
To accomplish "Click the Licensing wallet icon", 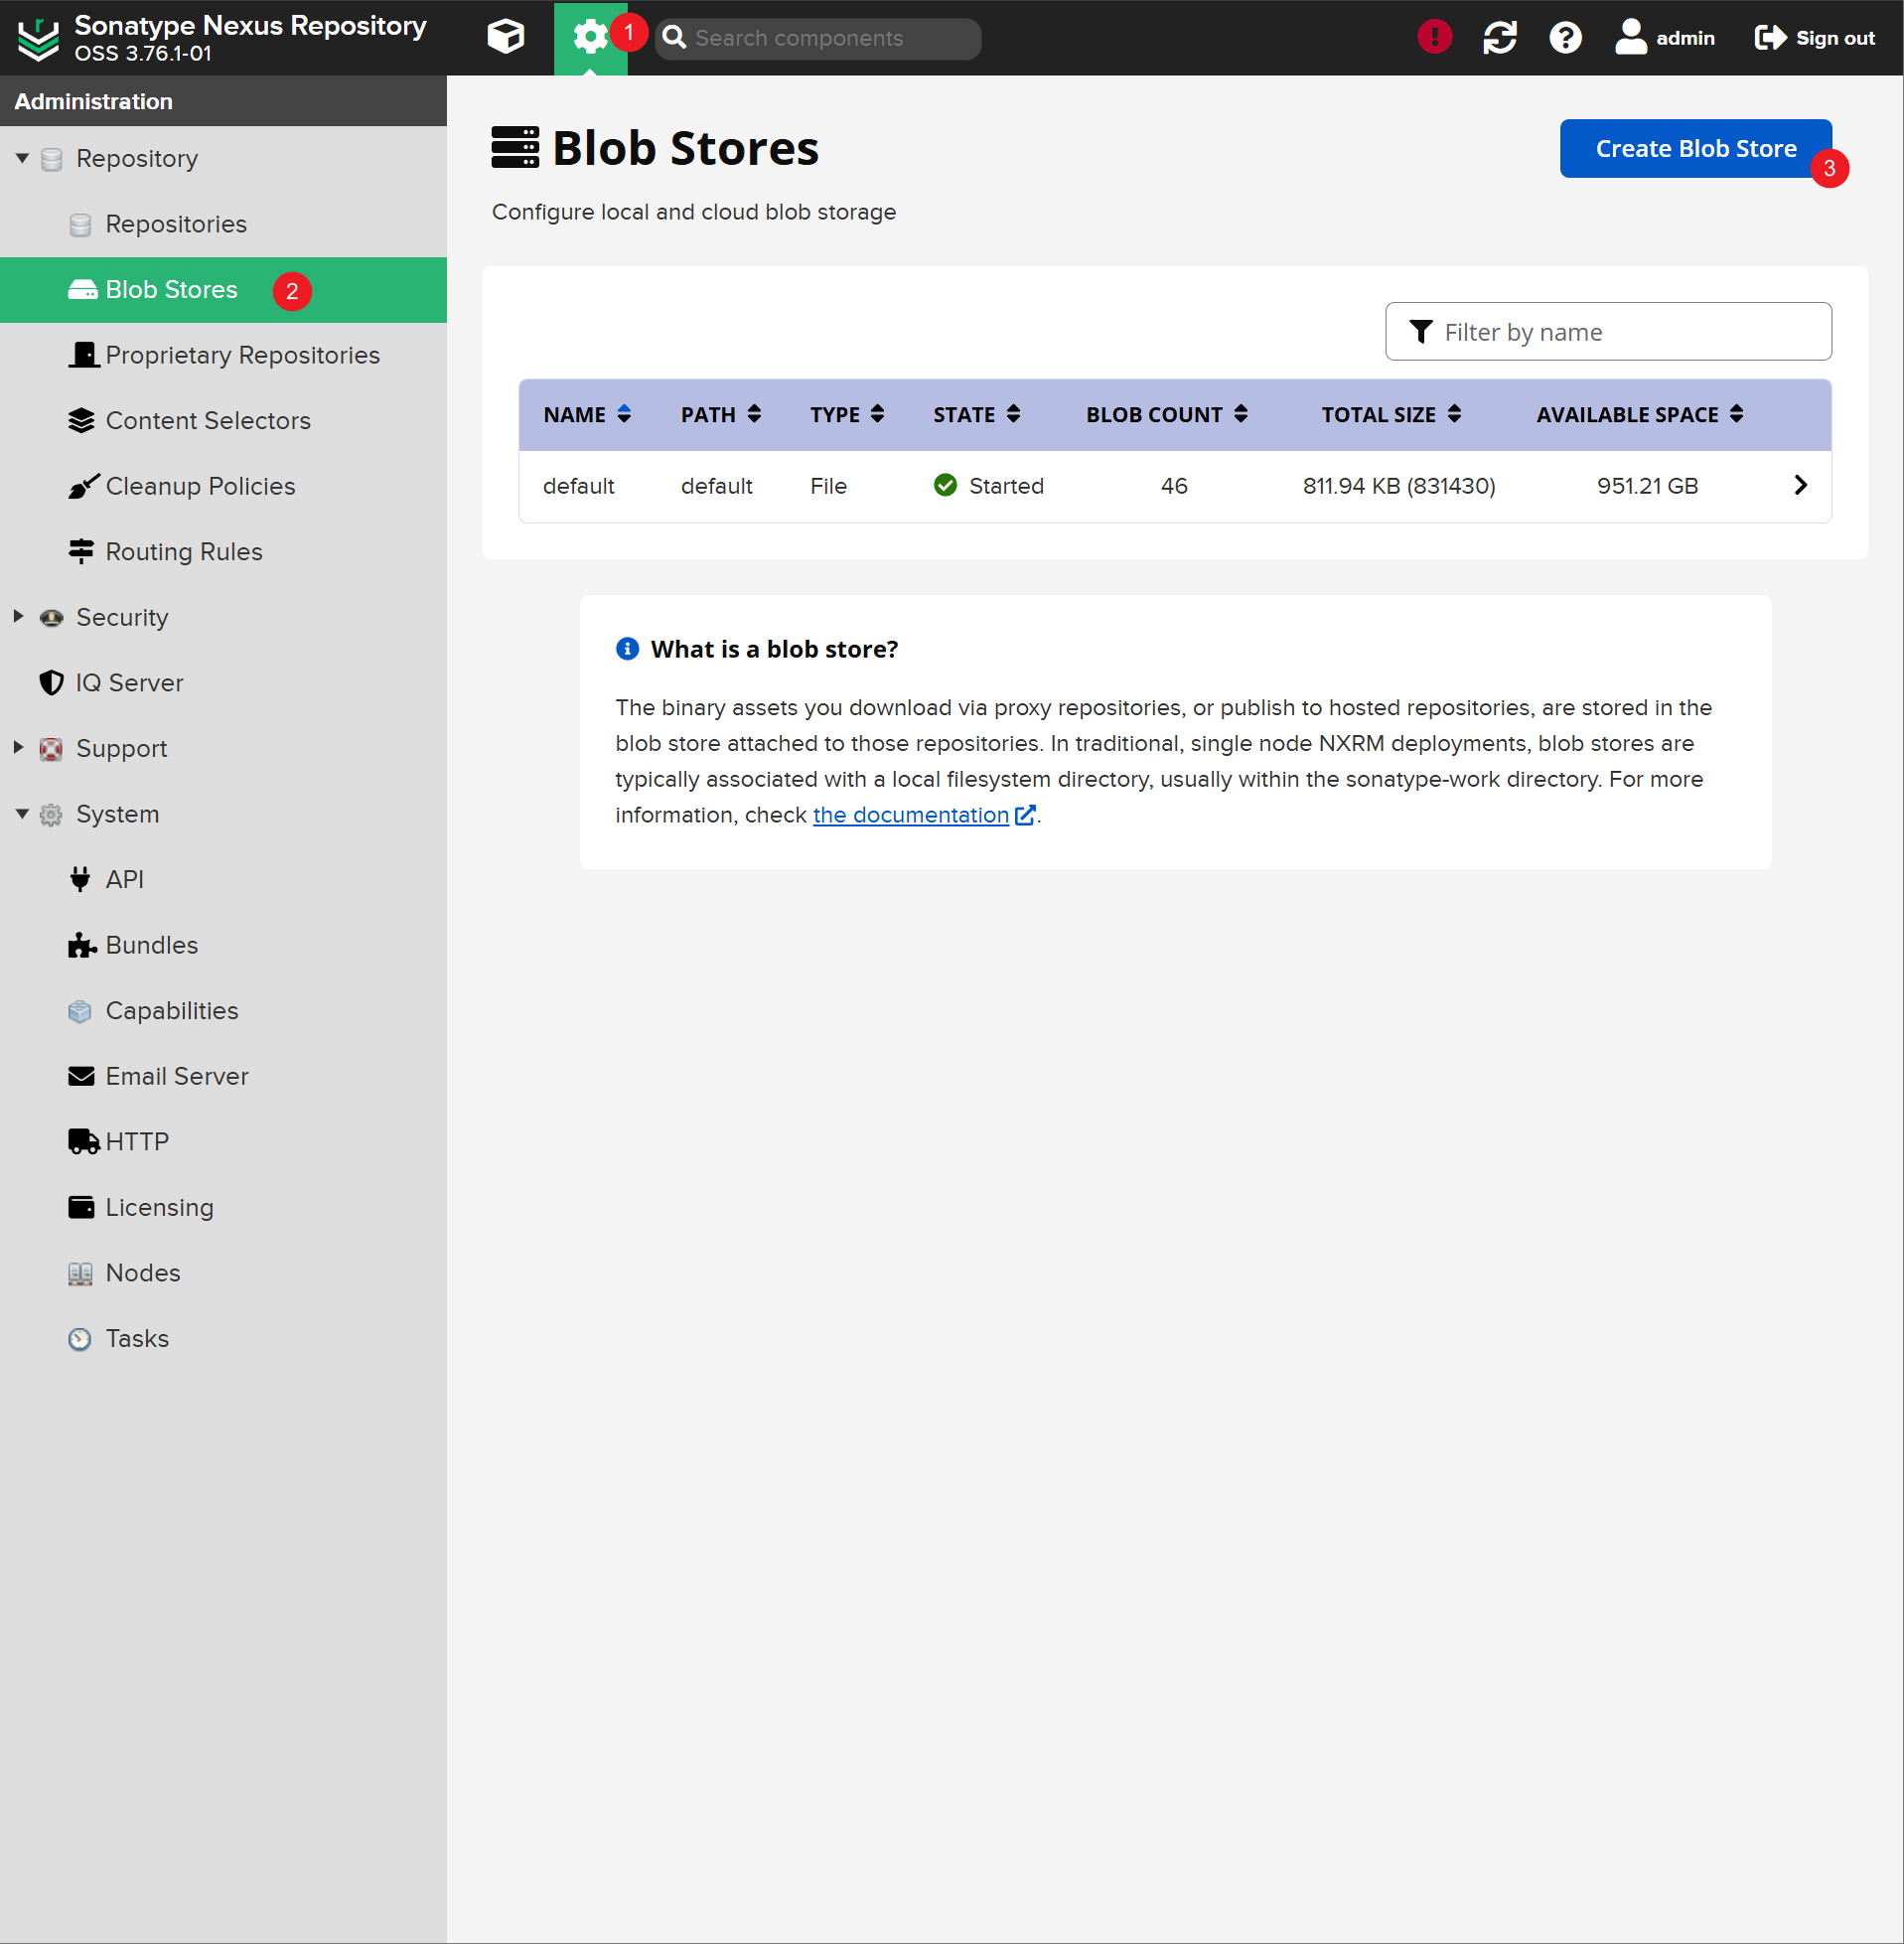I will point(81,1207).
